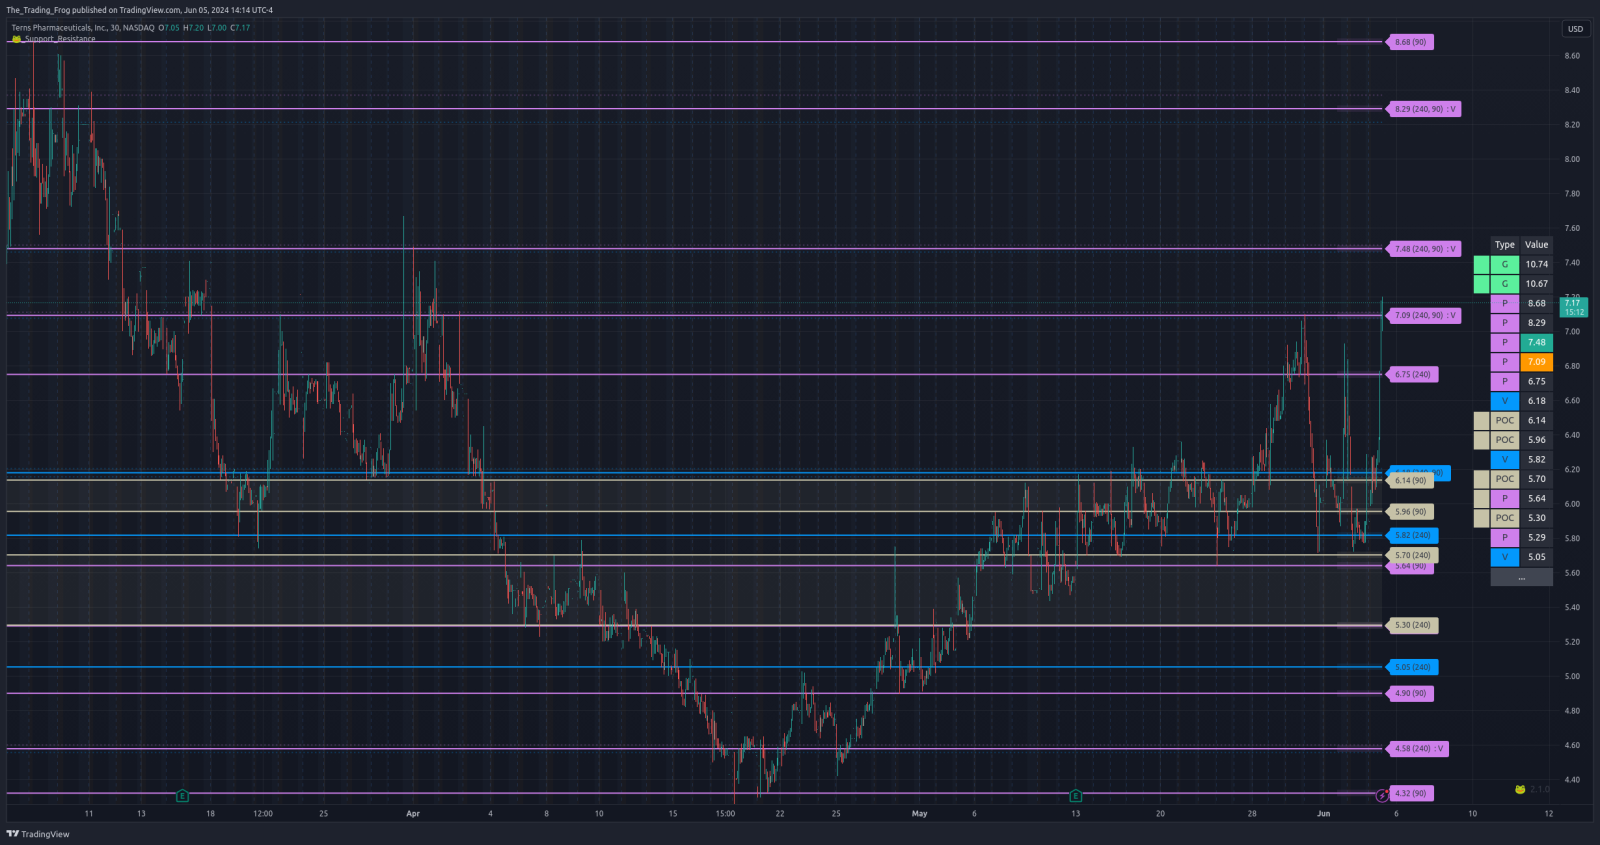Image resolution: width=1600 pixels, height=845 pixels.
Task: Click the frog icon next to version 2.1.0
Action: pos(1520,789)
